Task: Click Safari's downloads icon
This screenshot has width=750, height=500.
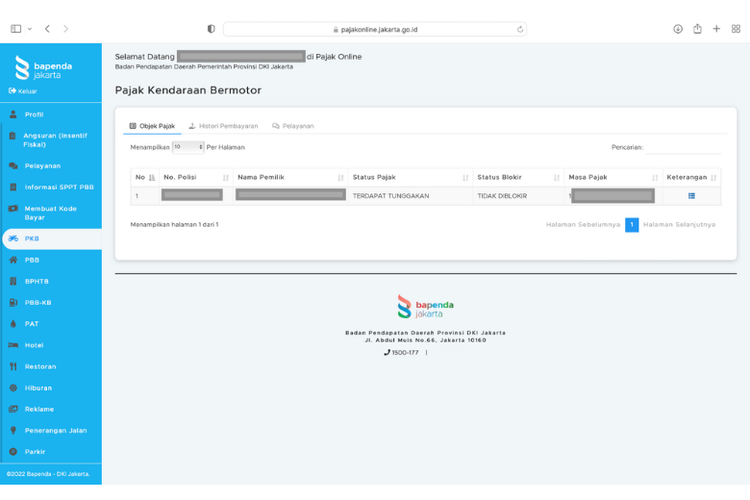Action: pos(677,29)
